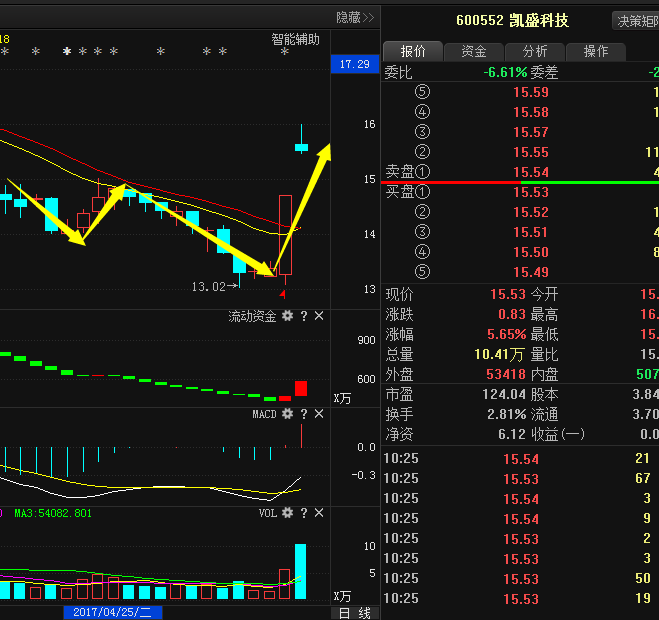Click the bold white asterisk marker
This screenshot has width=659, height=620.
67,51
